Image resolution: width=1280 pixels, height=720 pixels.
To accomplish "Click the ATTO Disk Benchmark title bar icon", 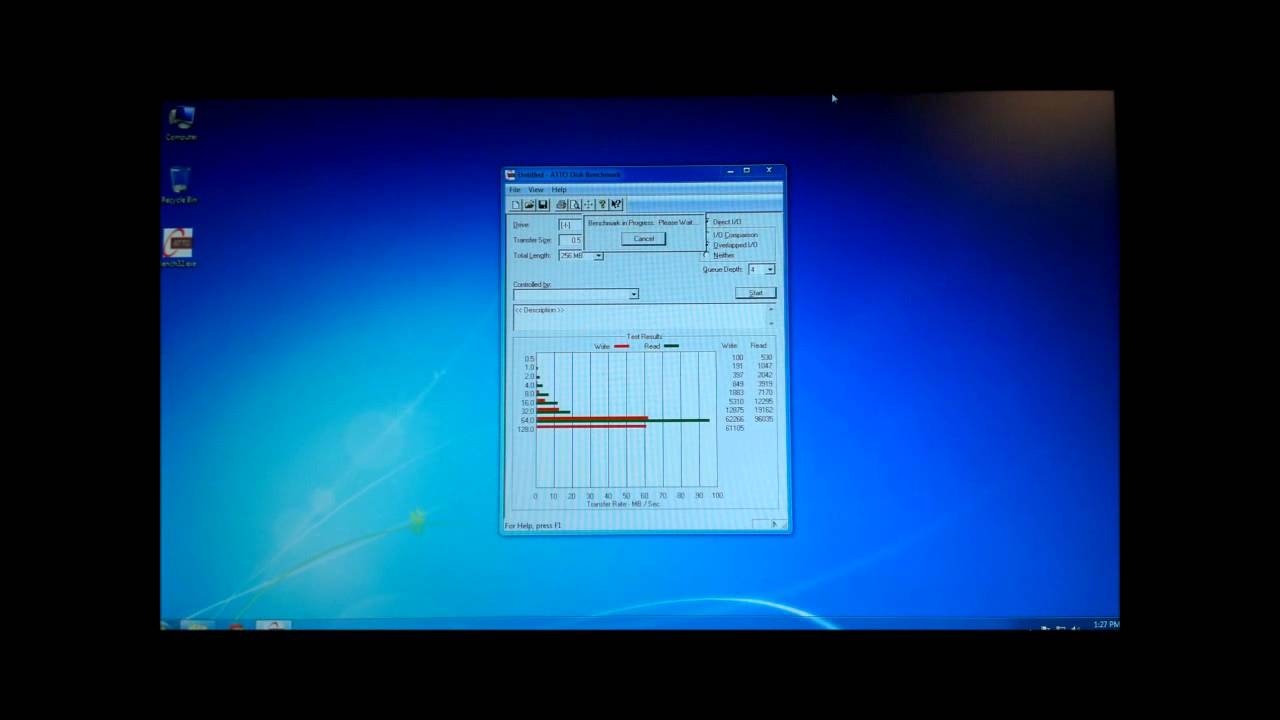I will pyautogui.click(x=510, y=175).
